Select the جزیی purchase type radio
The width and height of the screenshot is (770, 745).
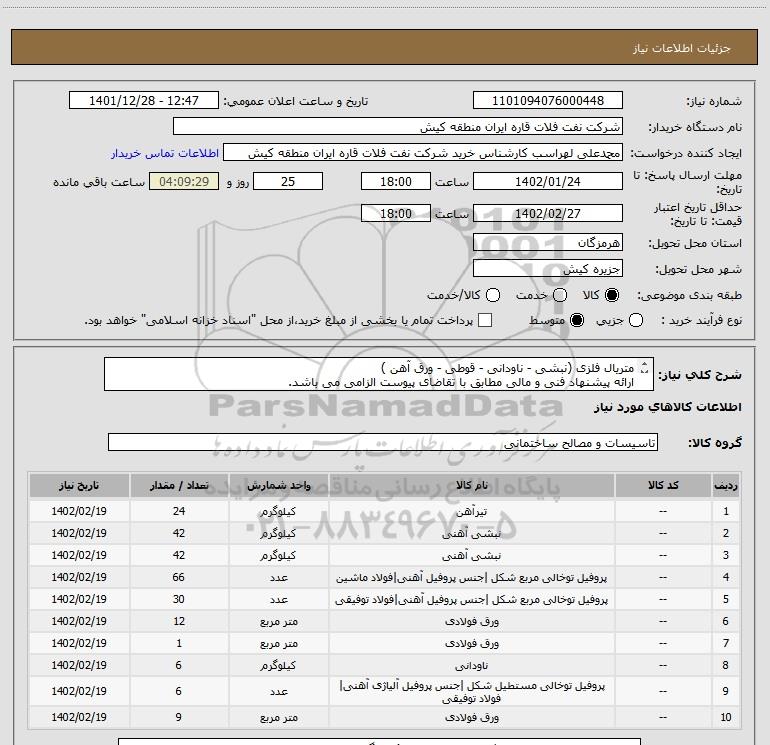[636, 321]
